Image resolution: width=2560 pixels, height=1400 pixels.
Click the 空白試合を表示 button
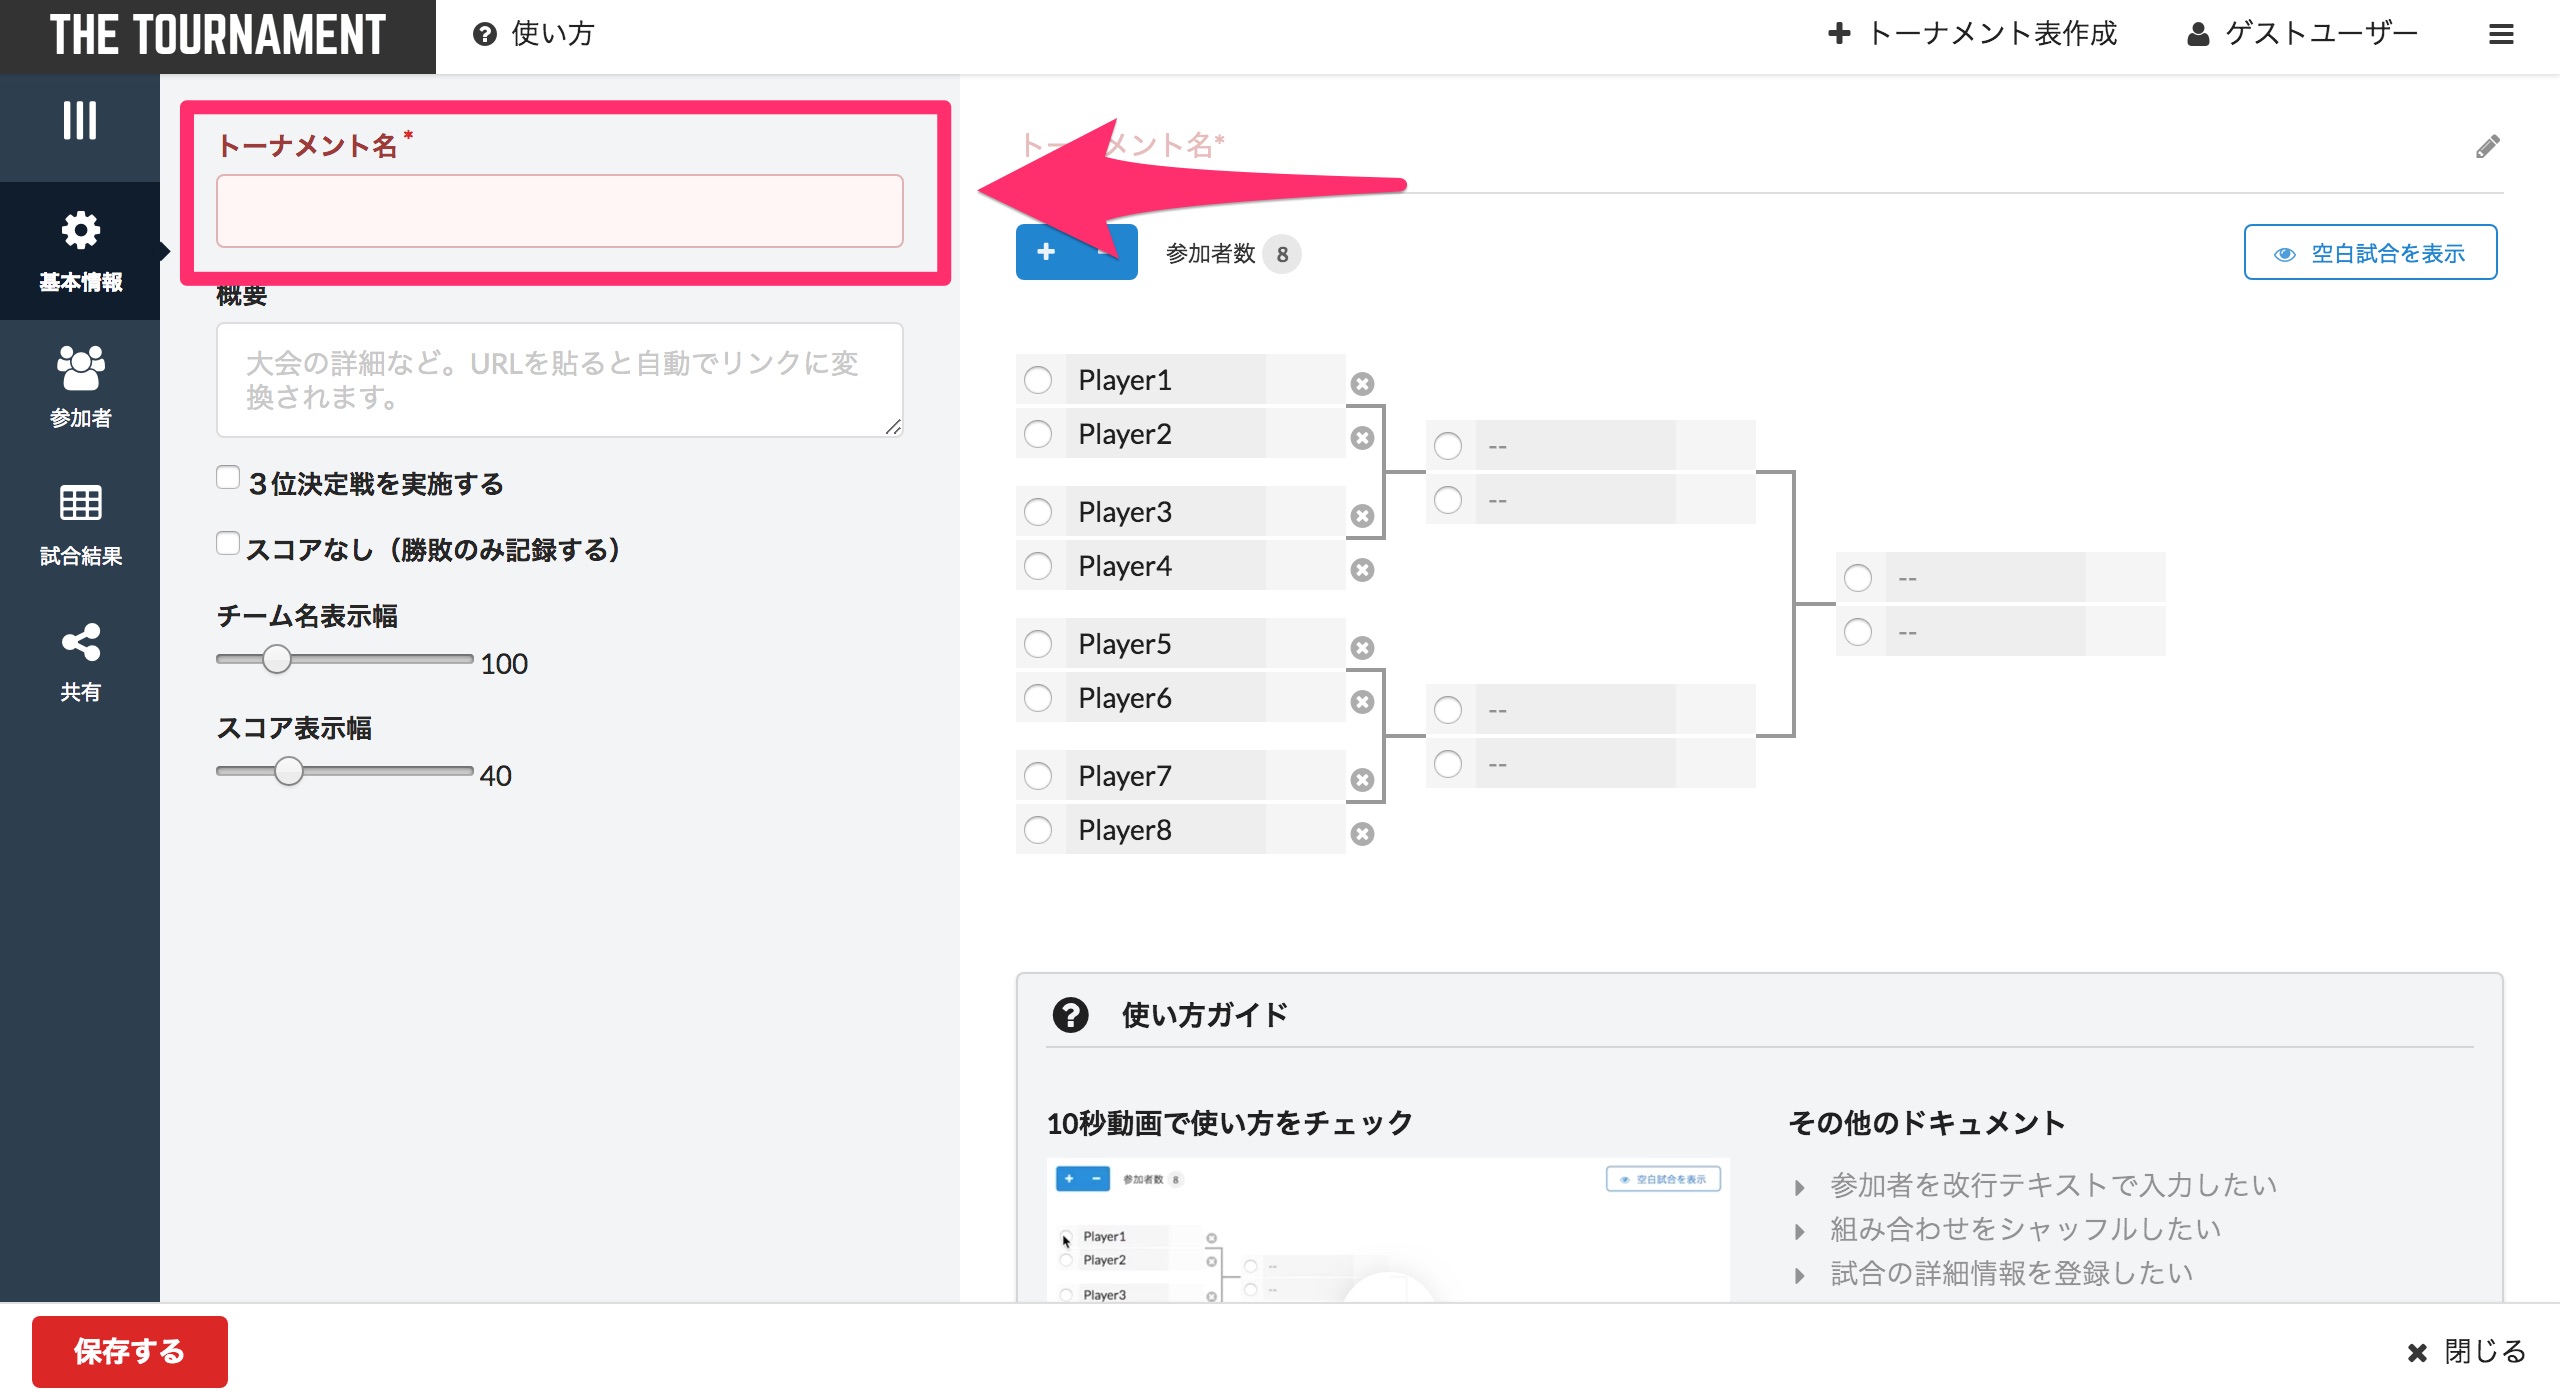[2370, 253]
